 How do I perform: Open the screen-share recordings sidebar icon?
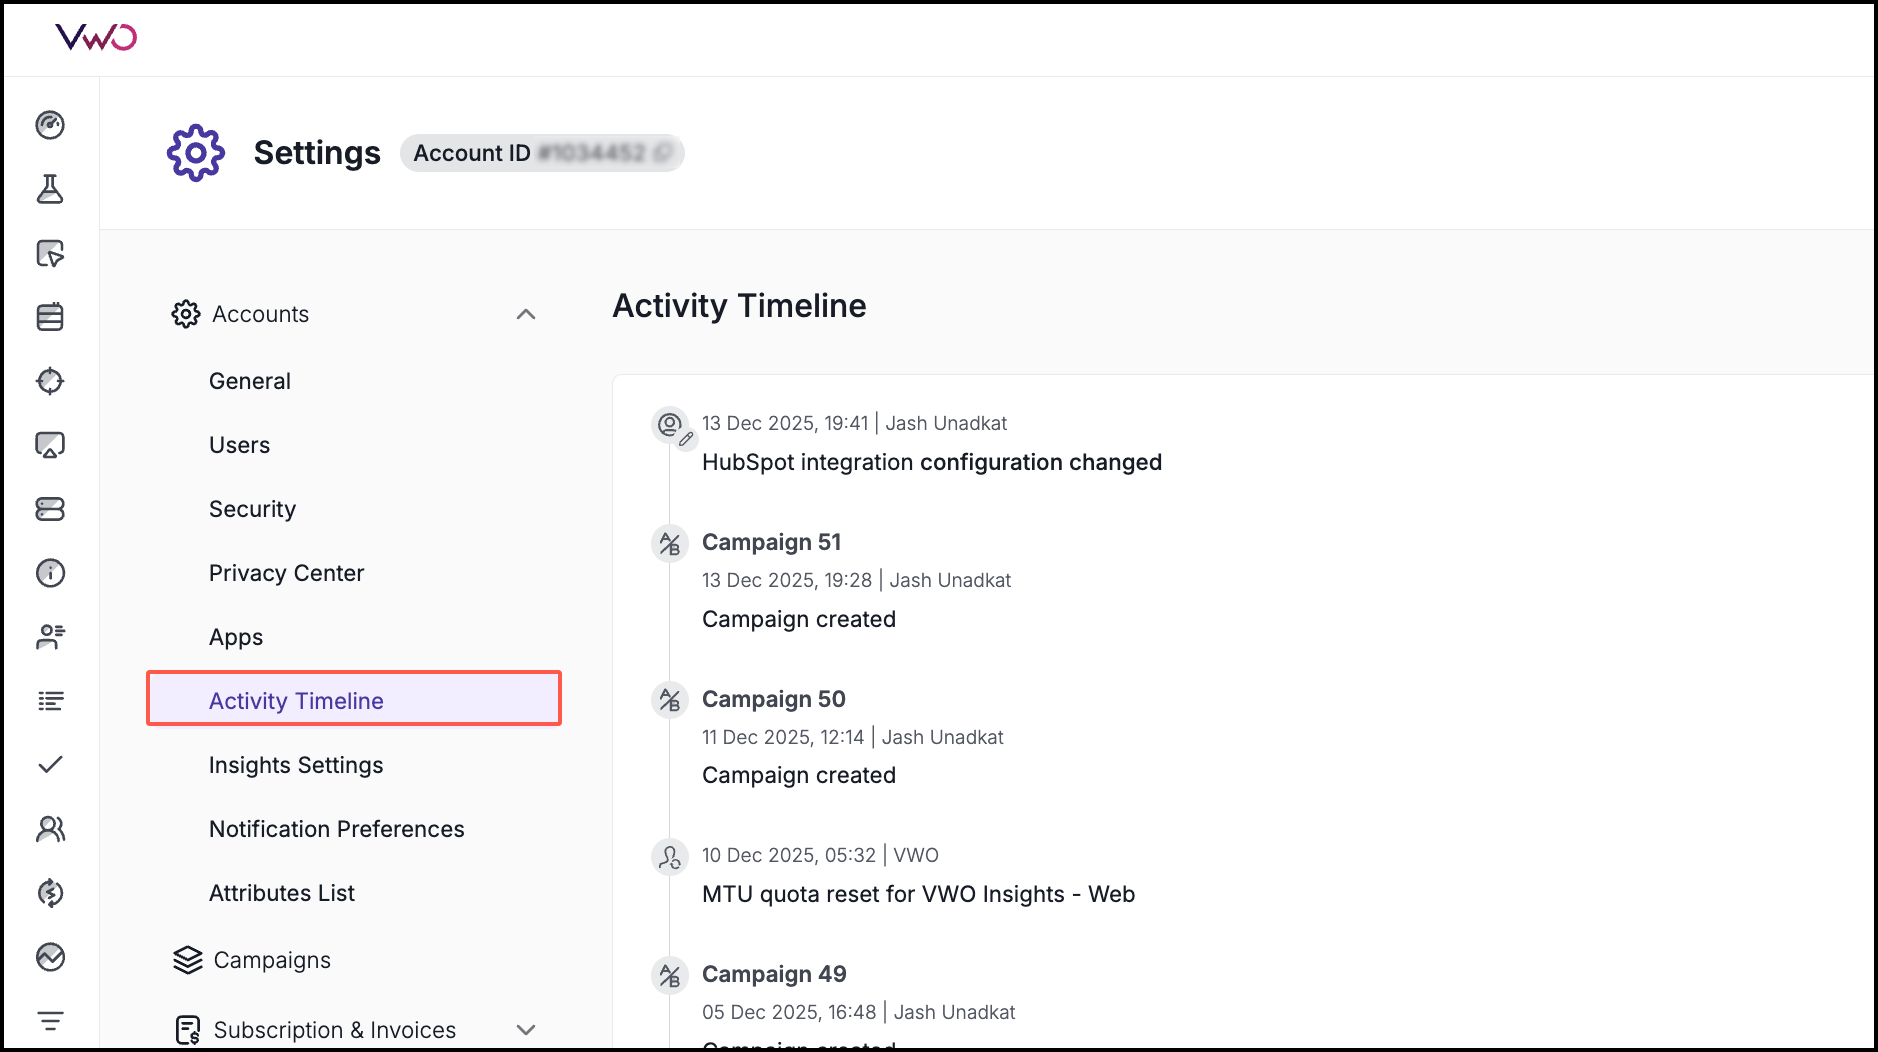tap(50, 444)
